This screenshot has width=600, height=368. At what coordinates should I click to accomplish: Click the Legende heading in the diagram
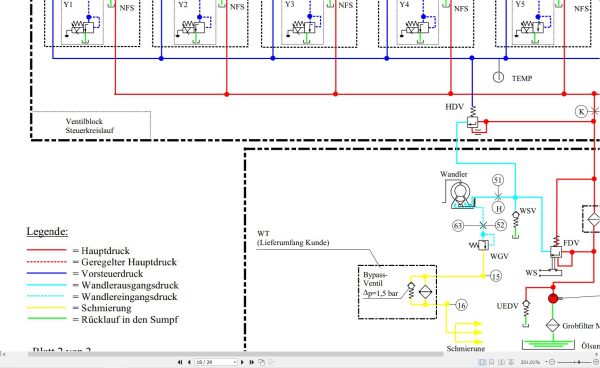tap(47, 231)
